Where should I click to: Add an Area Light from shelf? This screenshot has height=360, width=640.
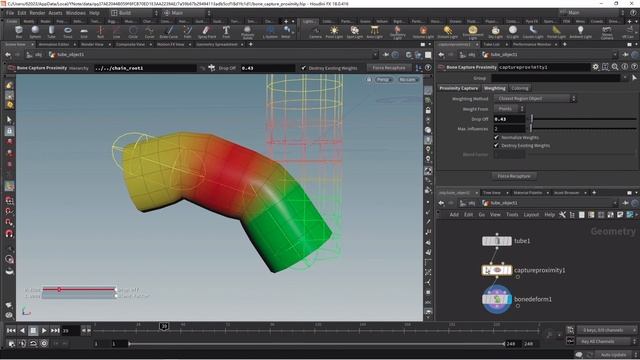[x=374, y=32]
